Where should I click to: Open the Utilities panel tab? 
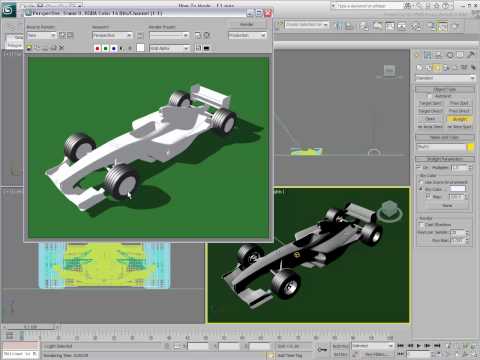pyautogui.click(x=471, y=55)
